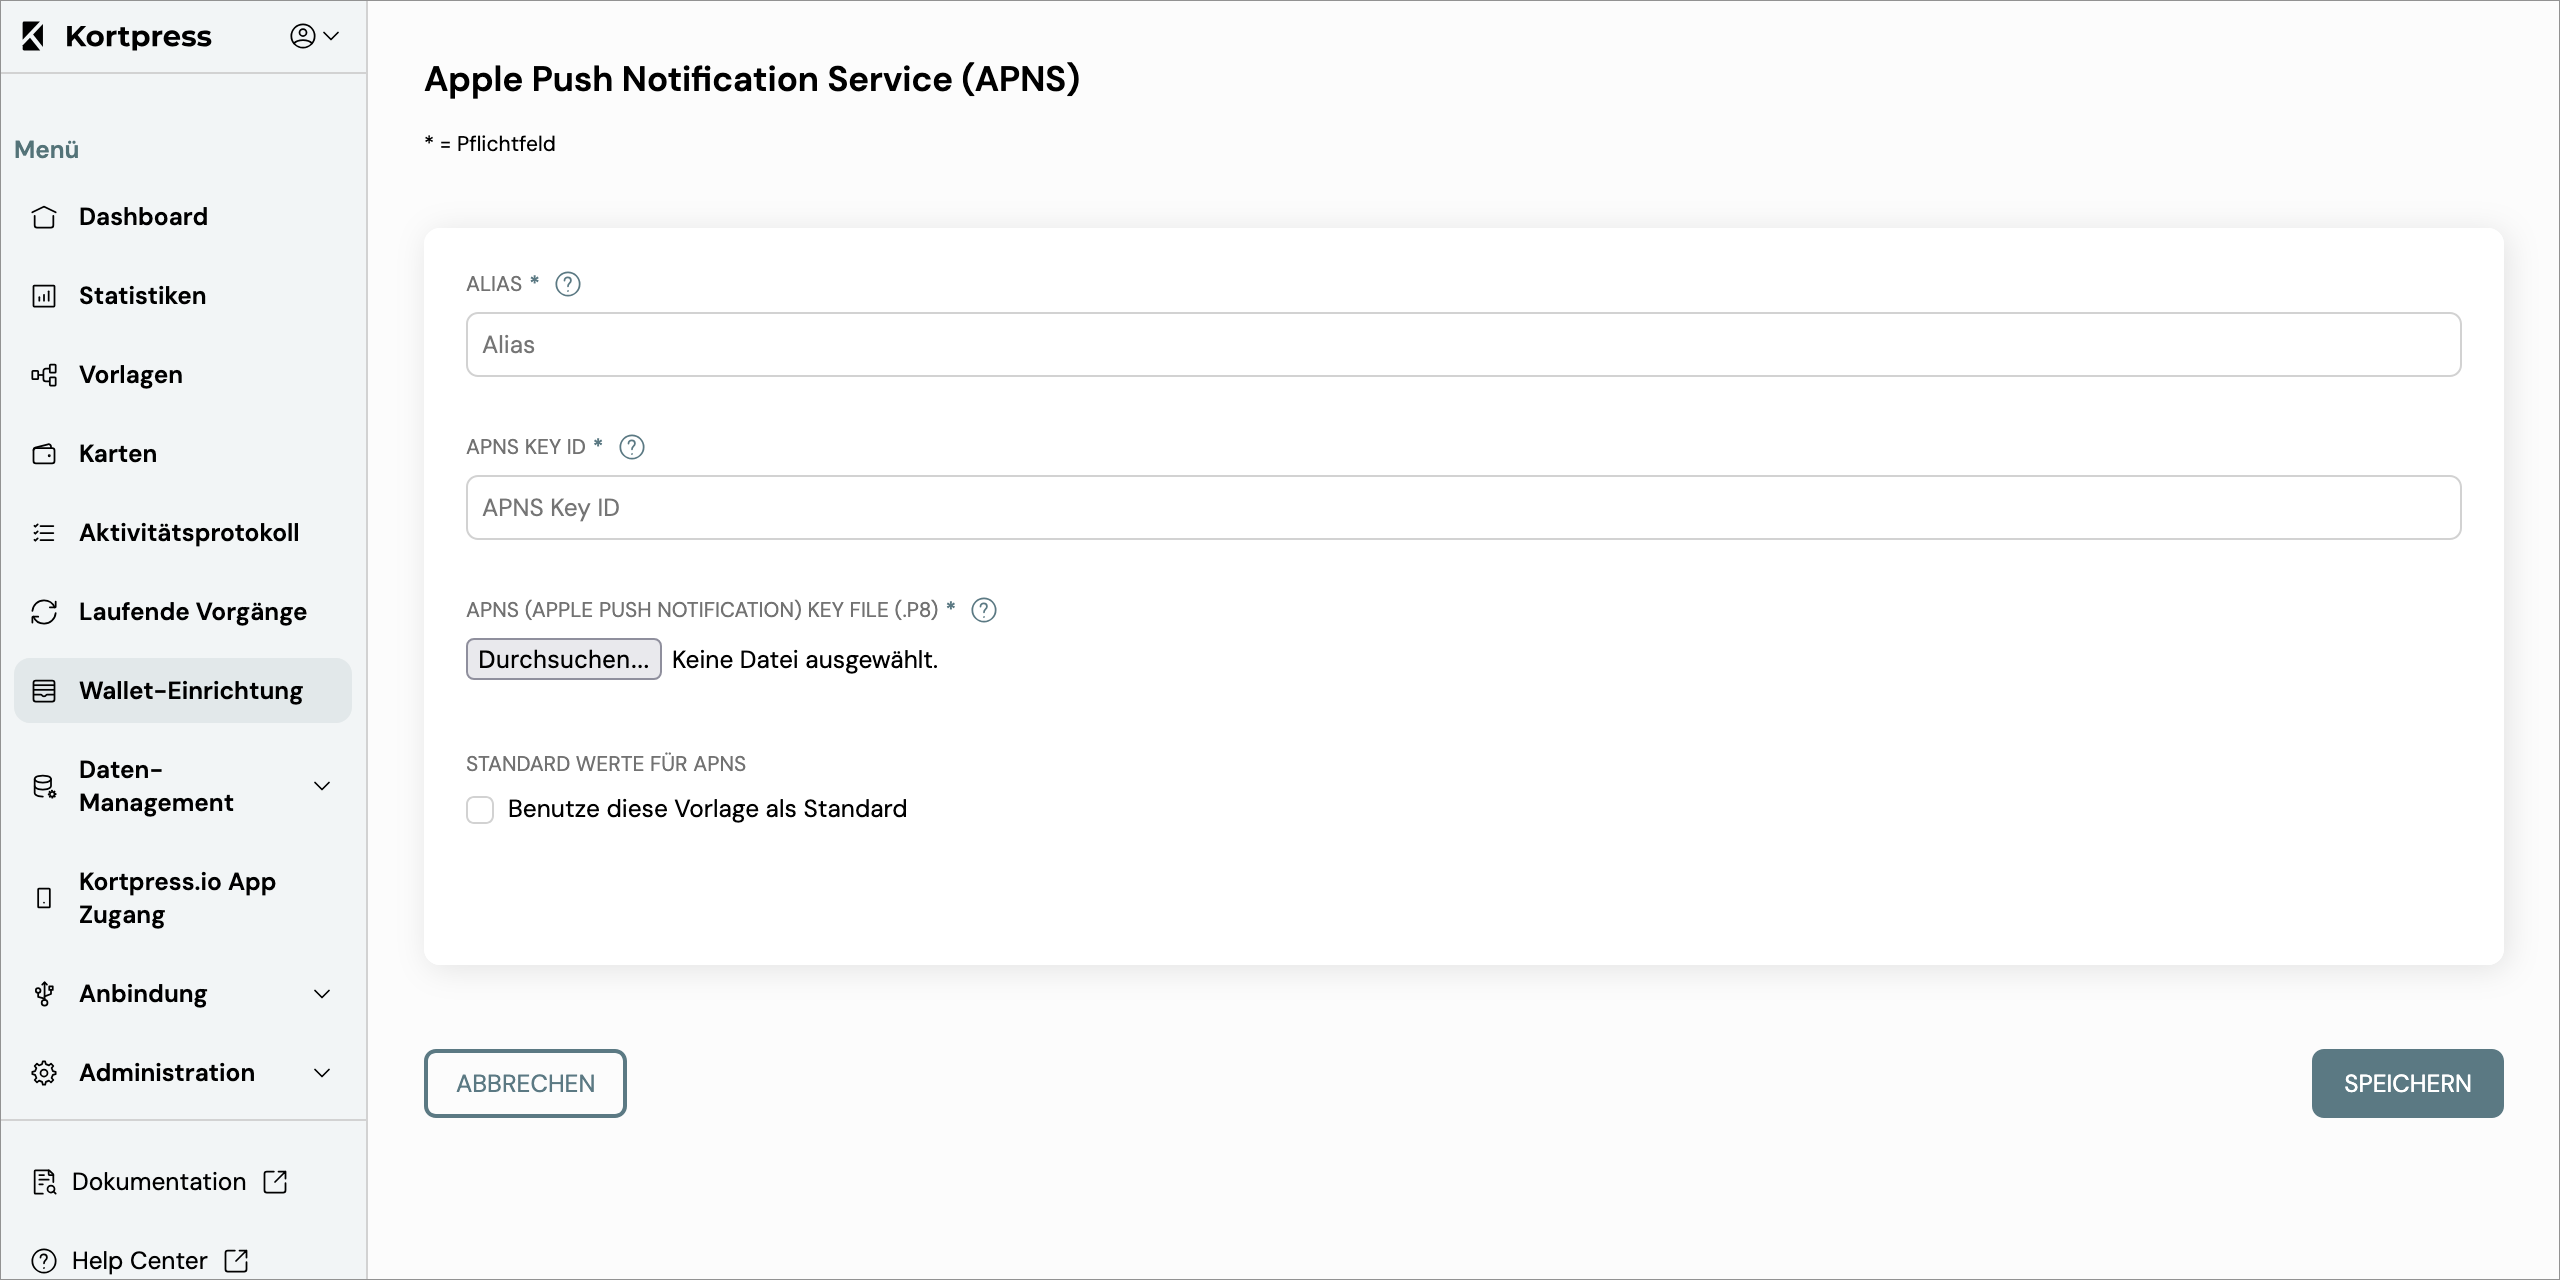Click the external link icon beside Dokumentation

pyautogui.click(x=275, y=1182)
